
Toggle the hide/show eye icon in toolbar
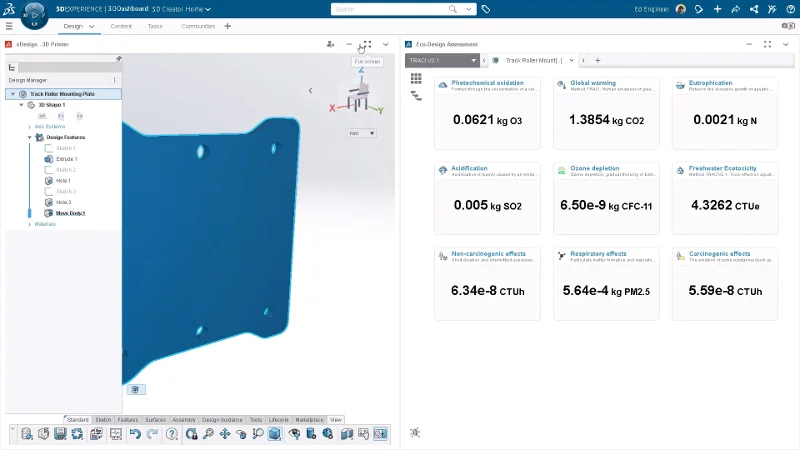294,434
